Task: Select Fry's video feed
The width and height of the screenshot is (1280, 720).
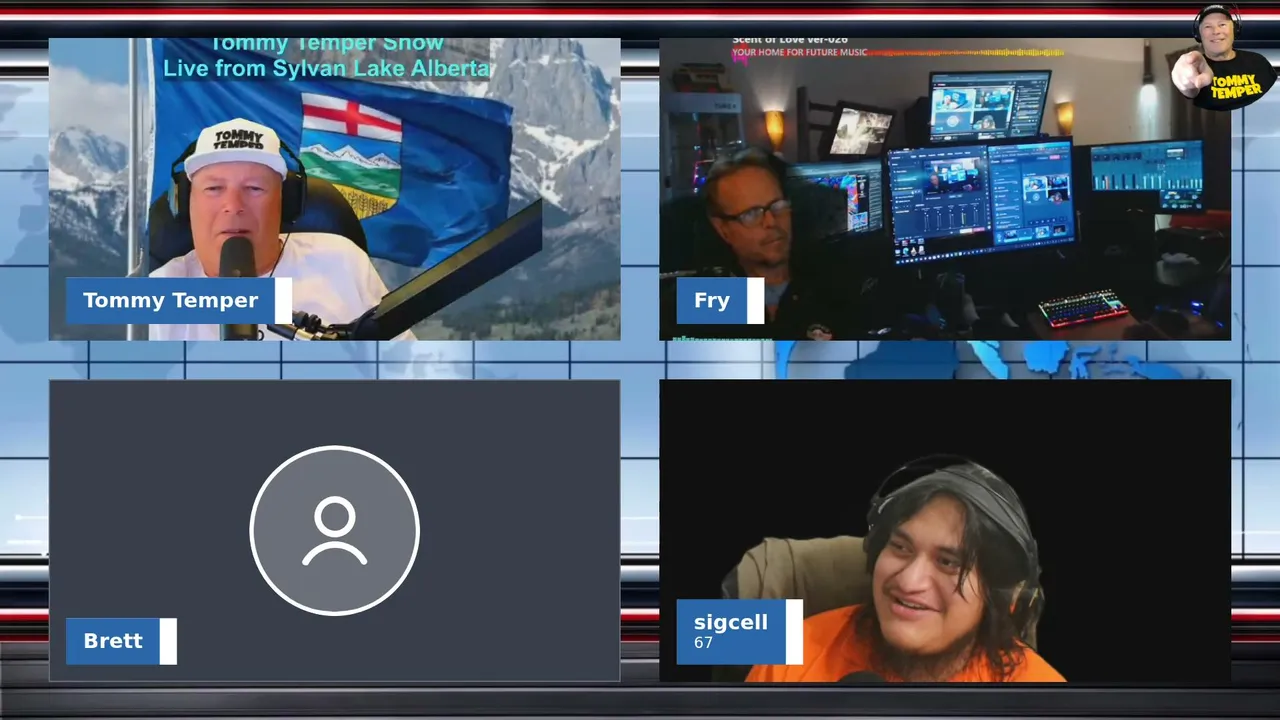Action: pos(945,189)
